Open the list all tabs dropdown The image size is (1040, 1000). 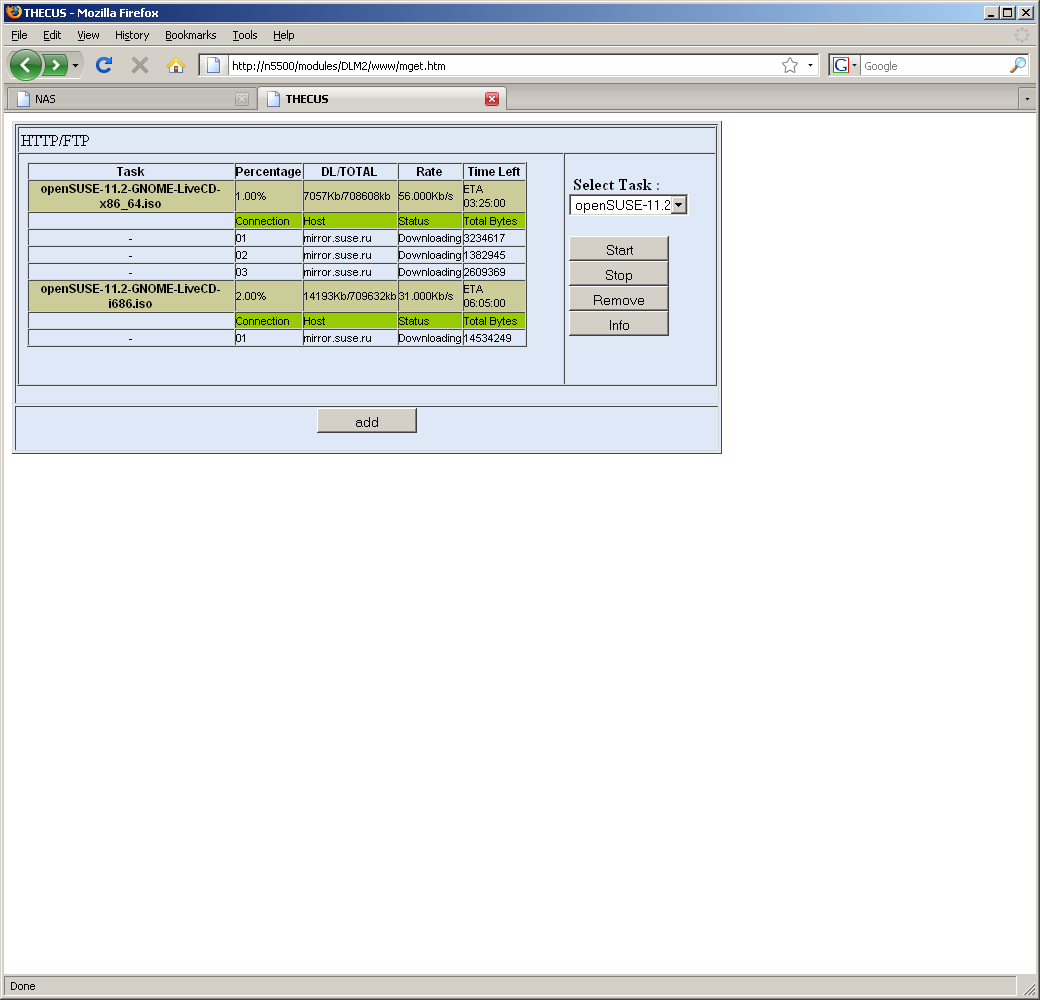(1027, 99)
